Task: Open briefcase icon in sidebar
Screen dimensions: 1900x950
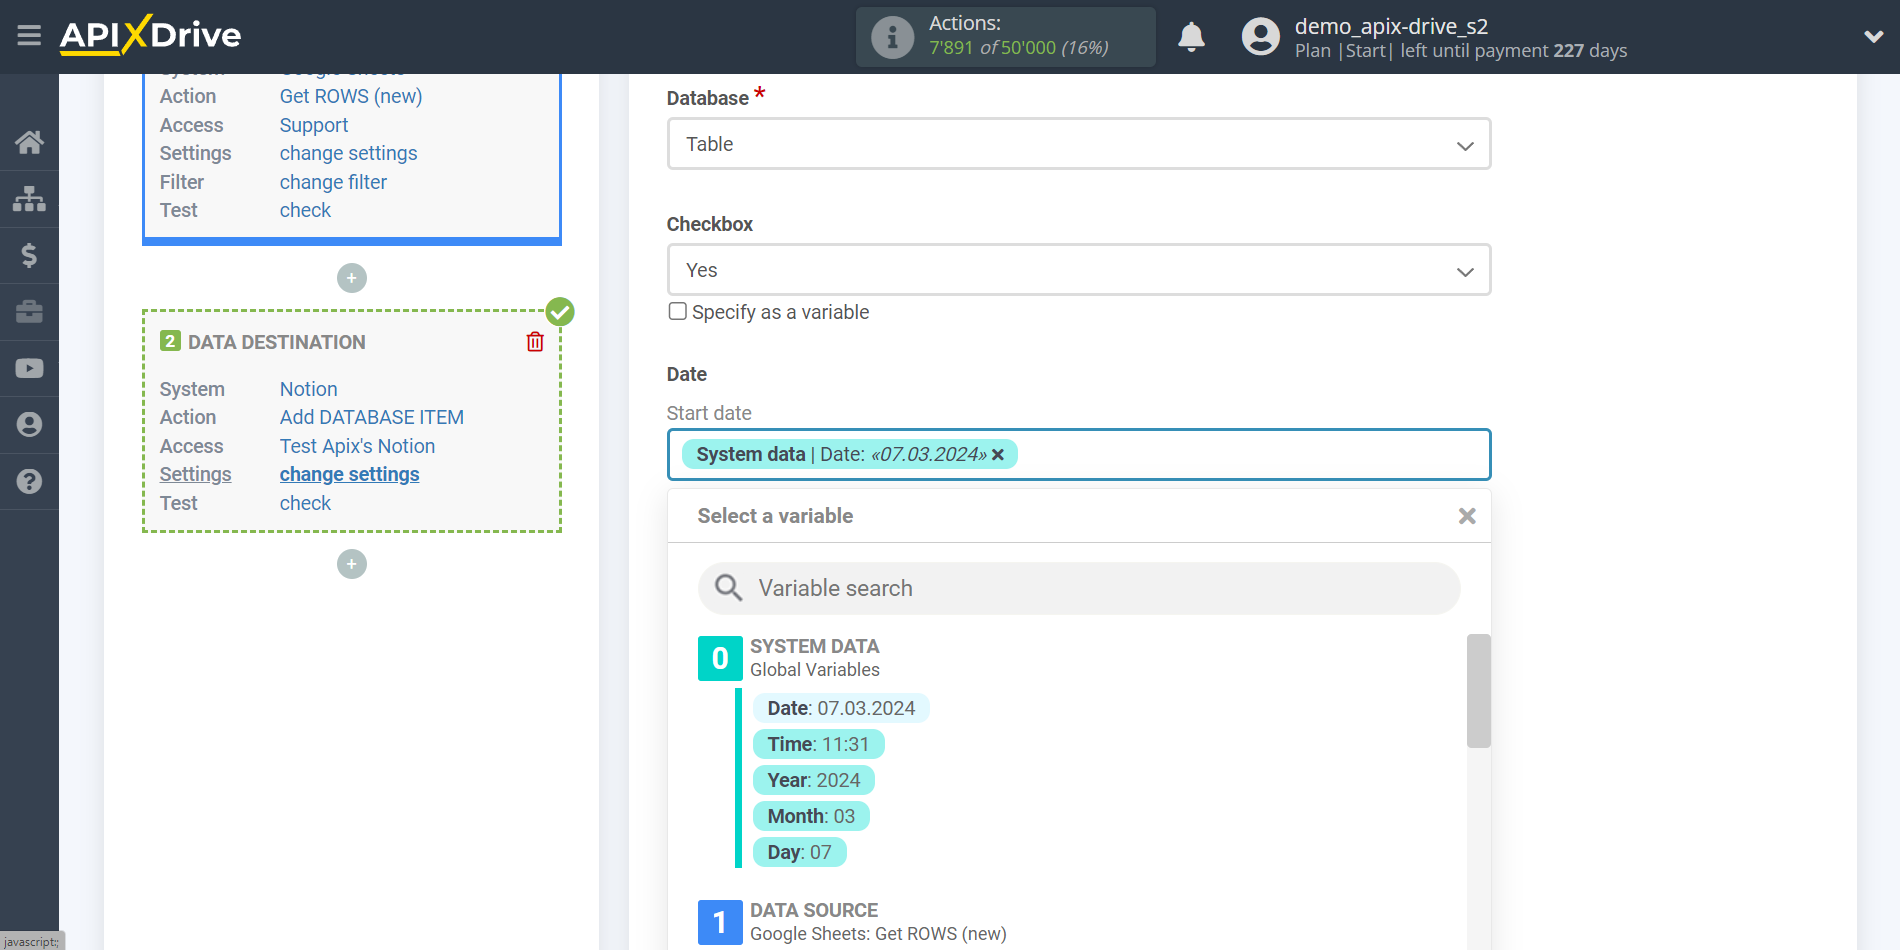Action: click(29, 312)
